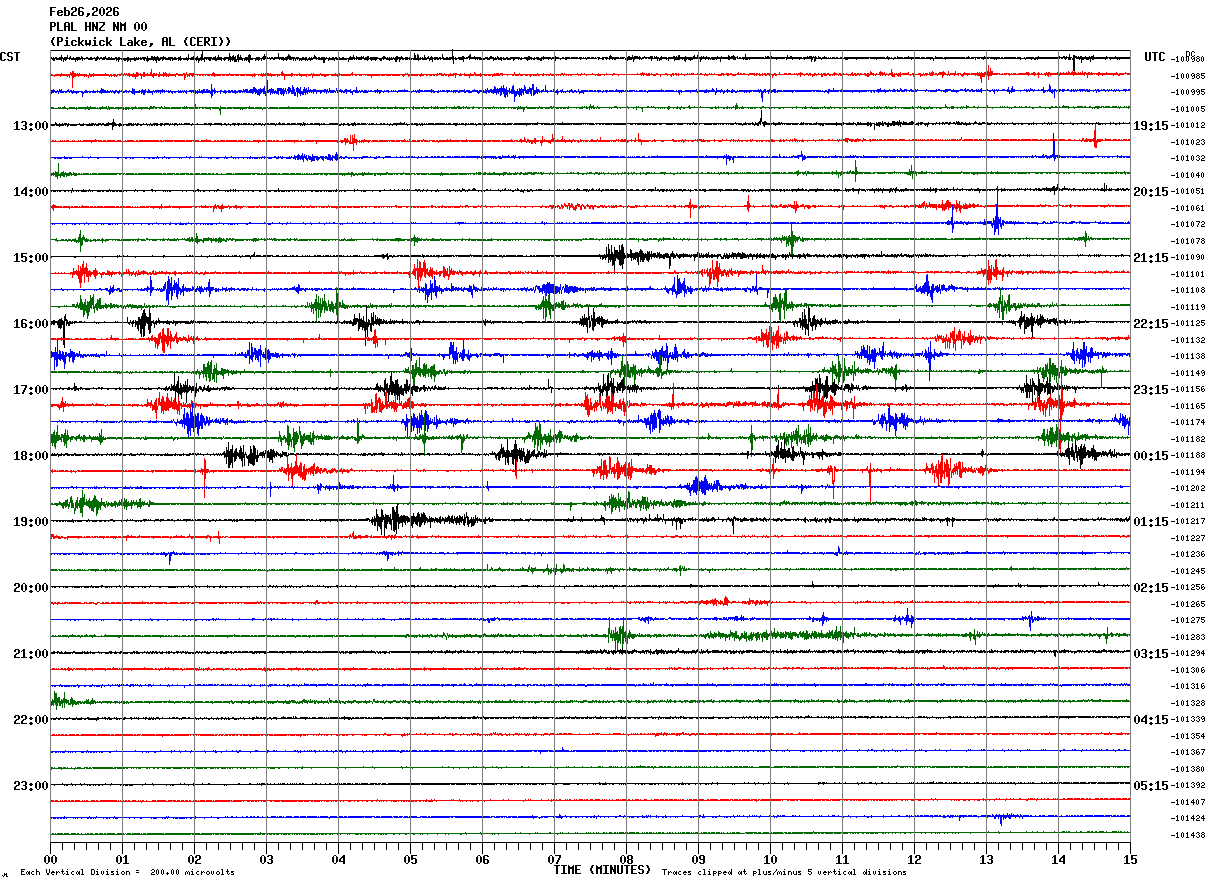The width and height of the screenshot is (1210, 886).
Task: Click minute tick label 03 on the time axis
Action: (x=266, y=860)
